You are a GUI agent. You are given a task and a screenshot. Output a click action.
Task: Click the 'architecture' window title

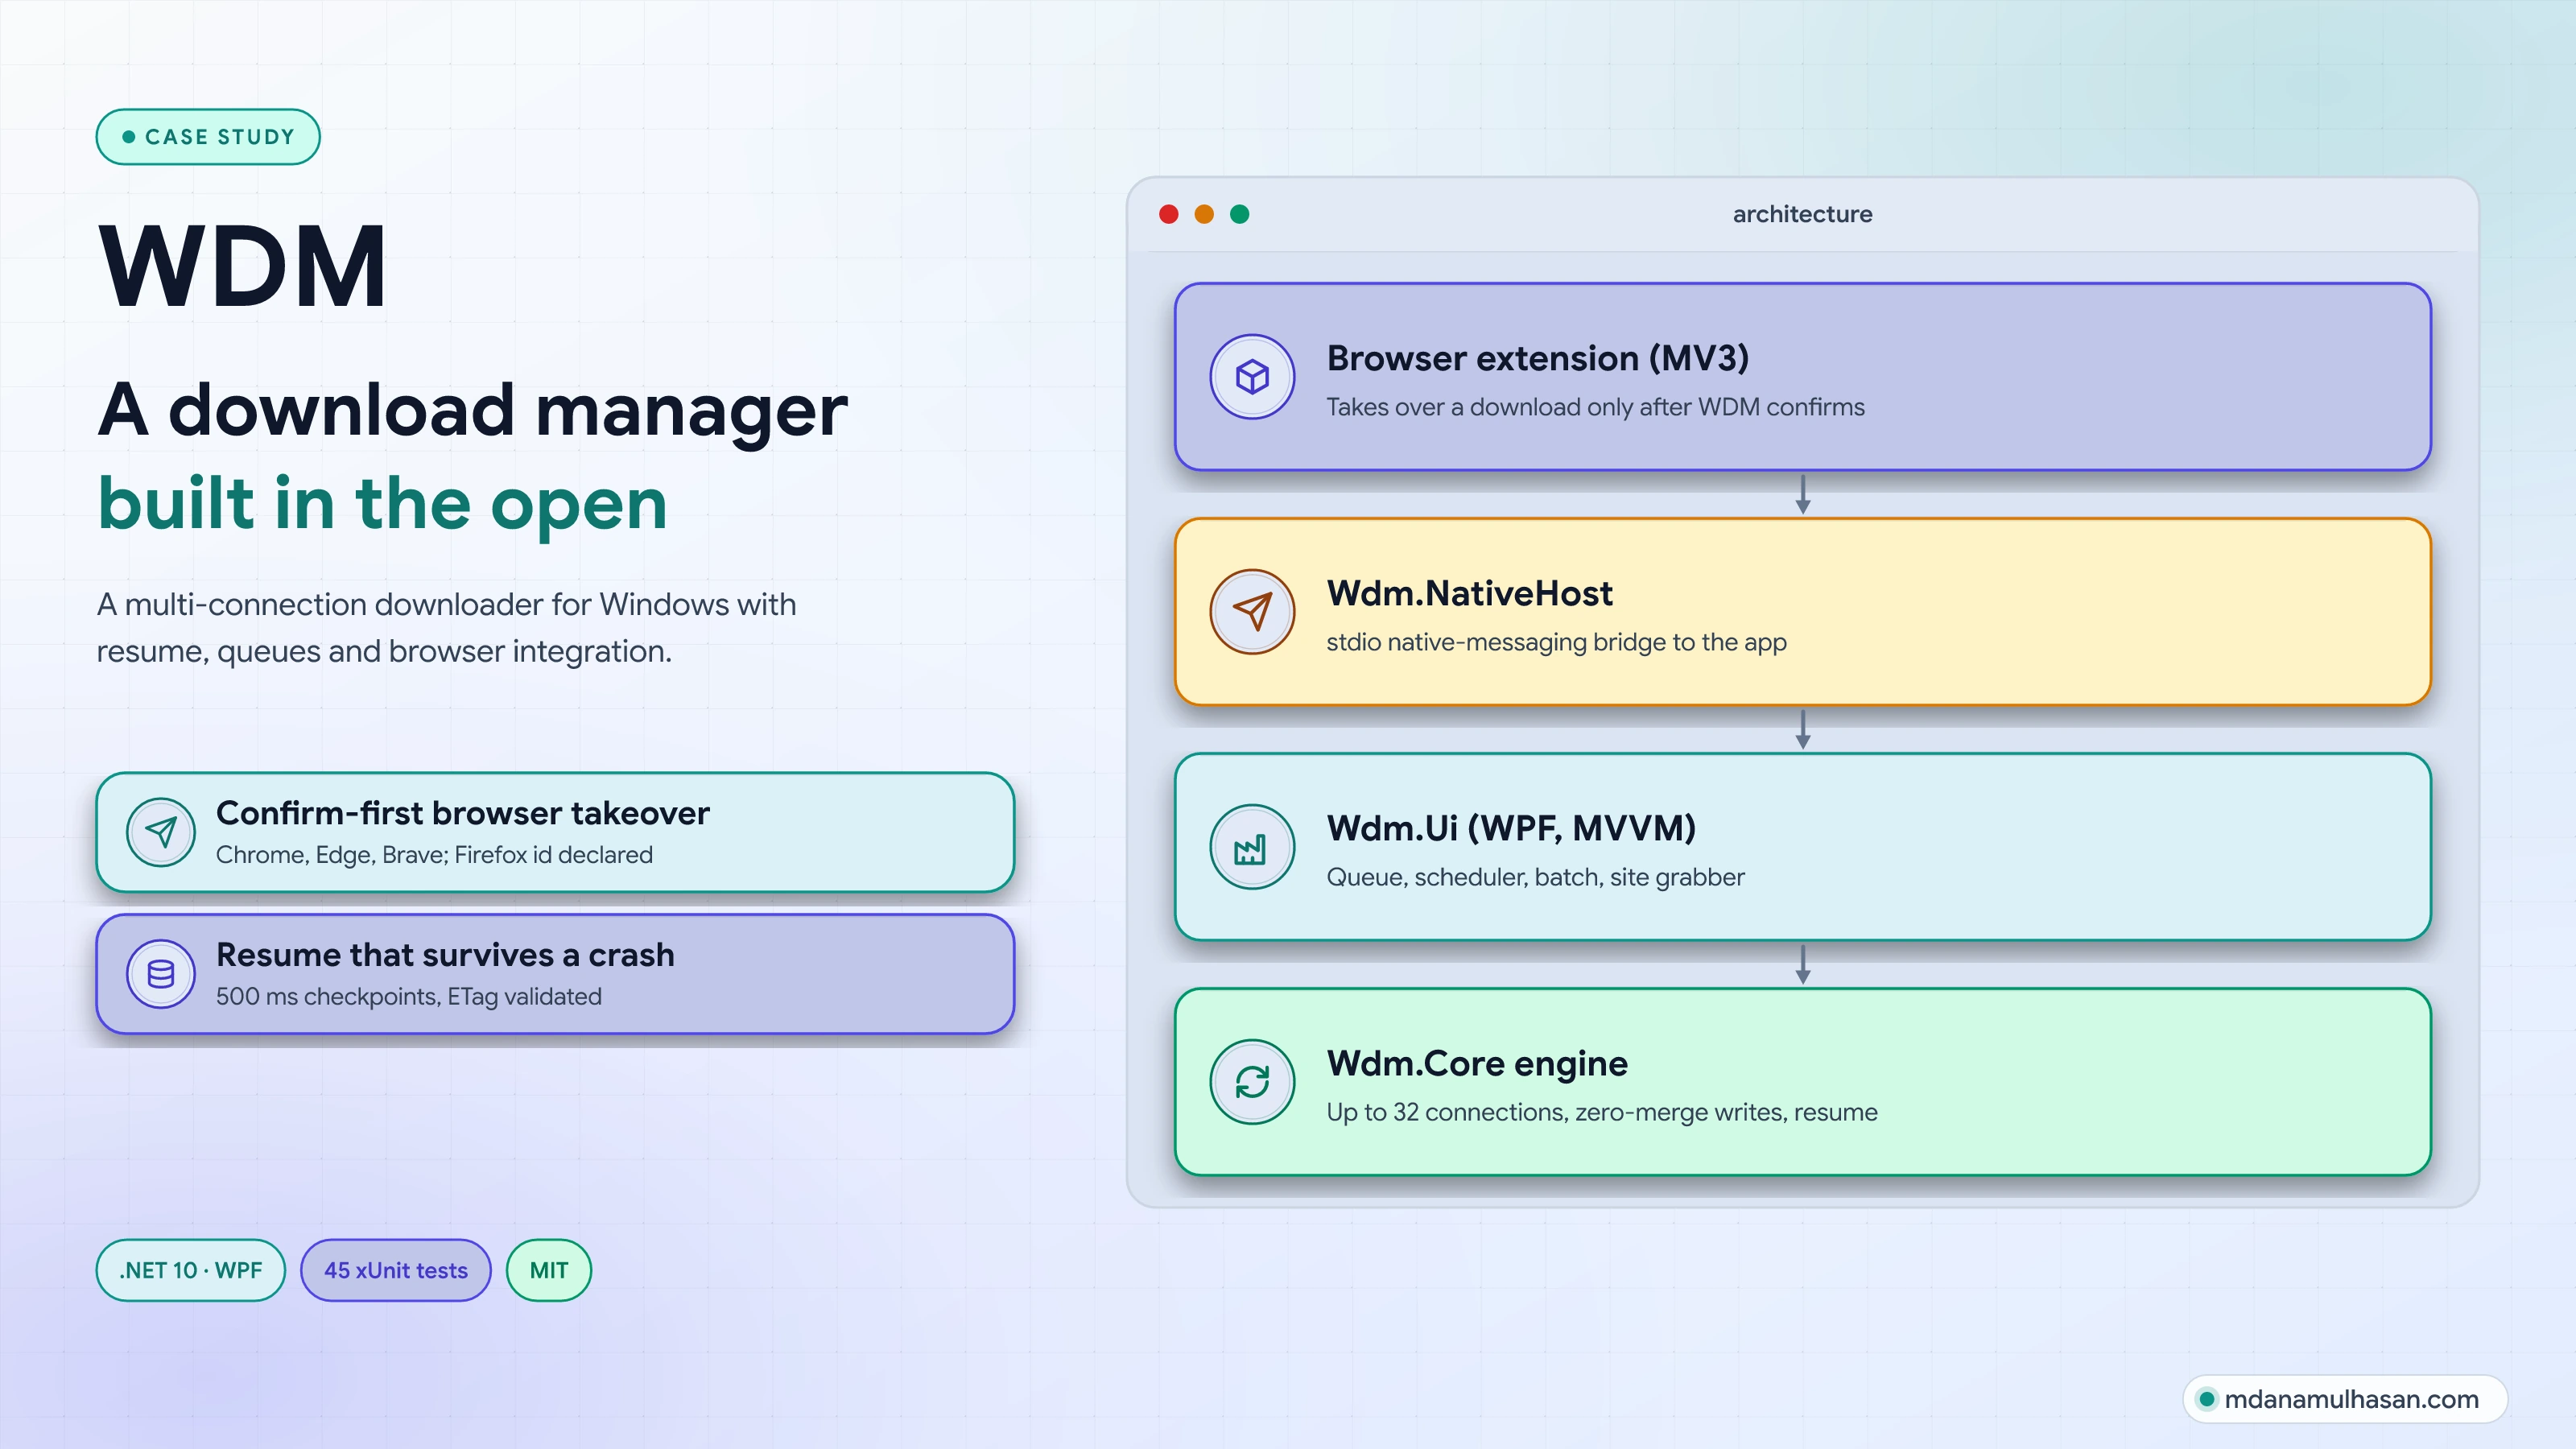[1803, 214]
